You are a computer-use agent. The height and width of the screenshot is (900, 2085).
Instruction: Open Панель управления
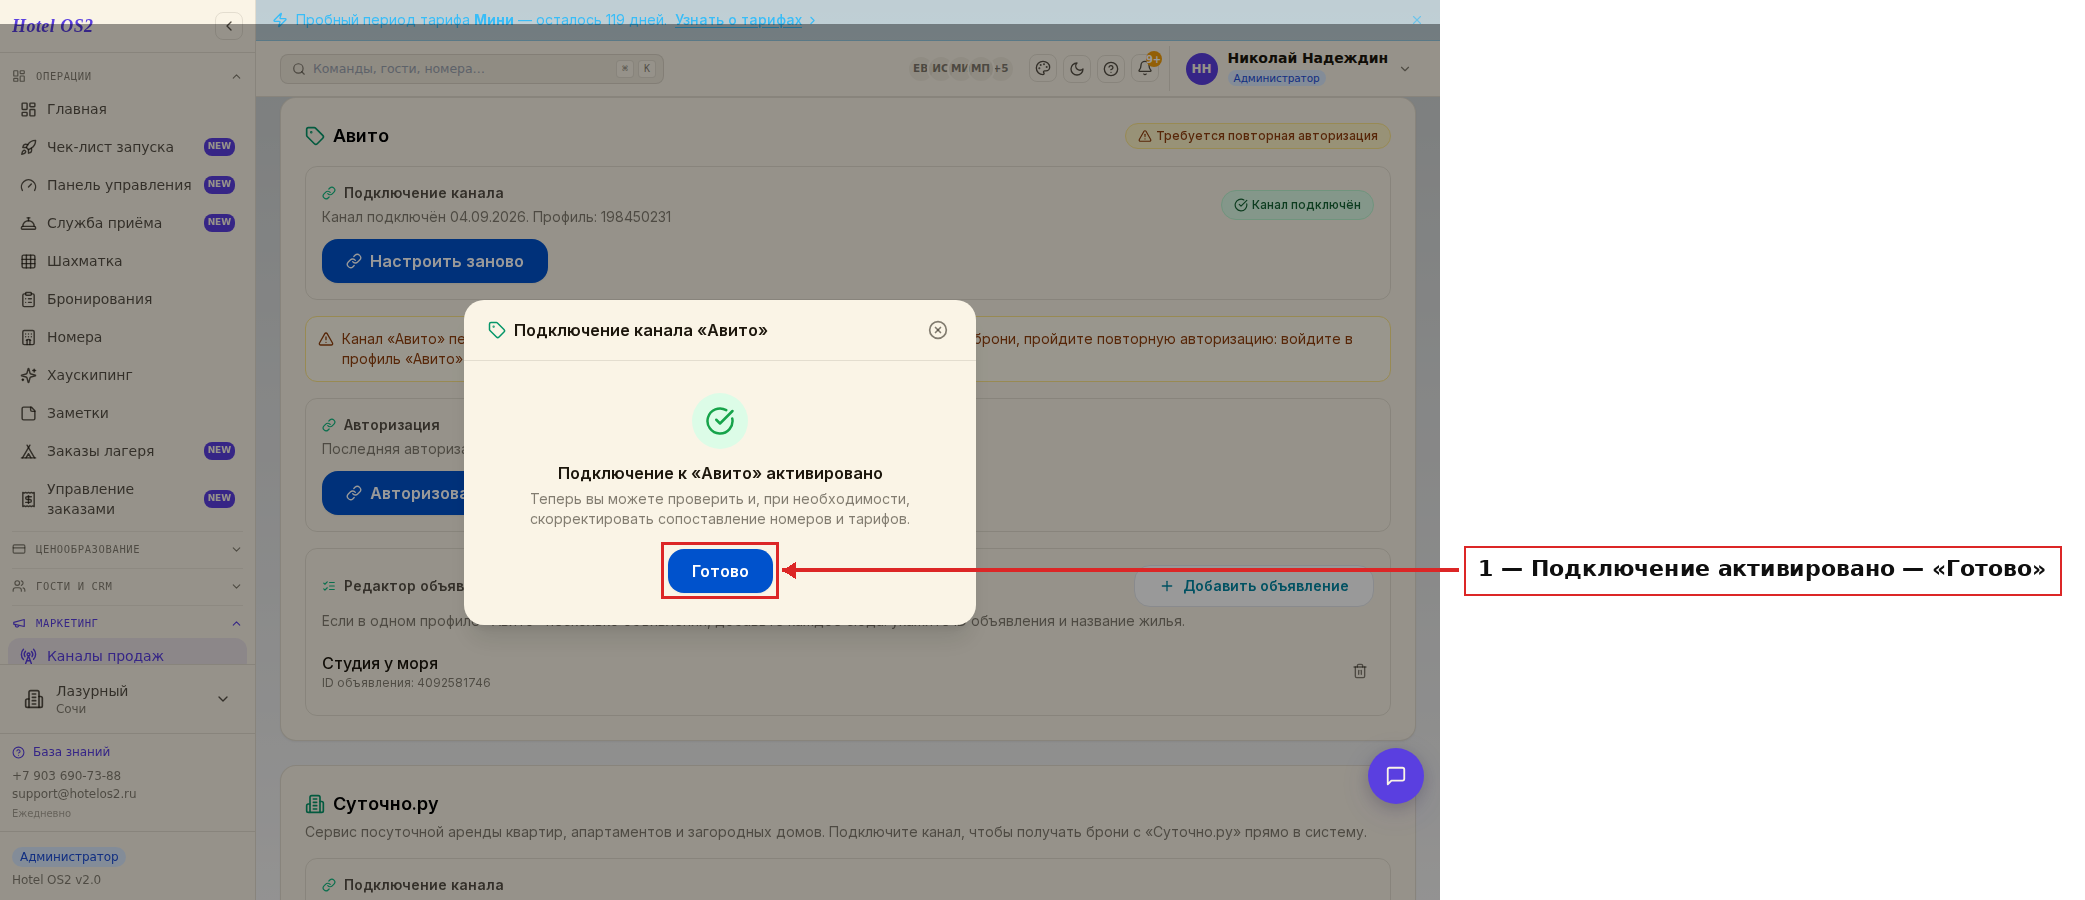tap(127, 185)
